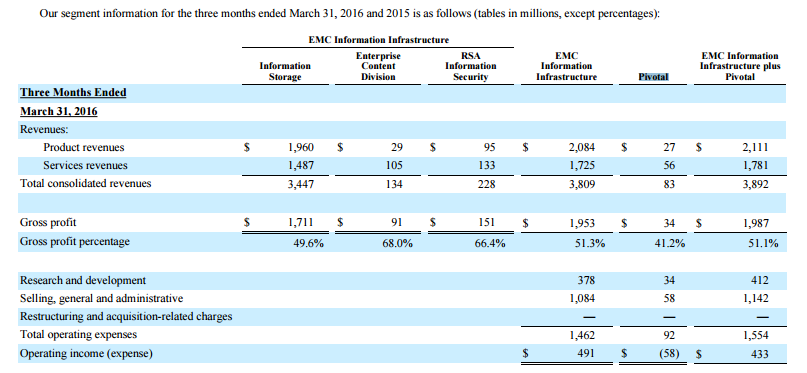
Task: Click the 3,809 total revenues value
Action: click(582, 184)
